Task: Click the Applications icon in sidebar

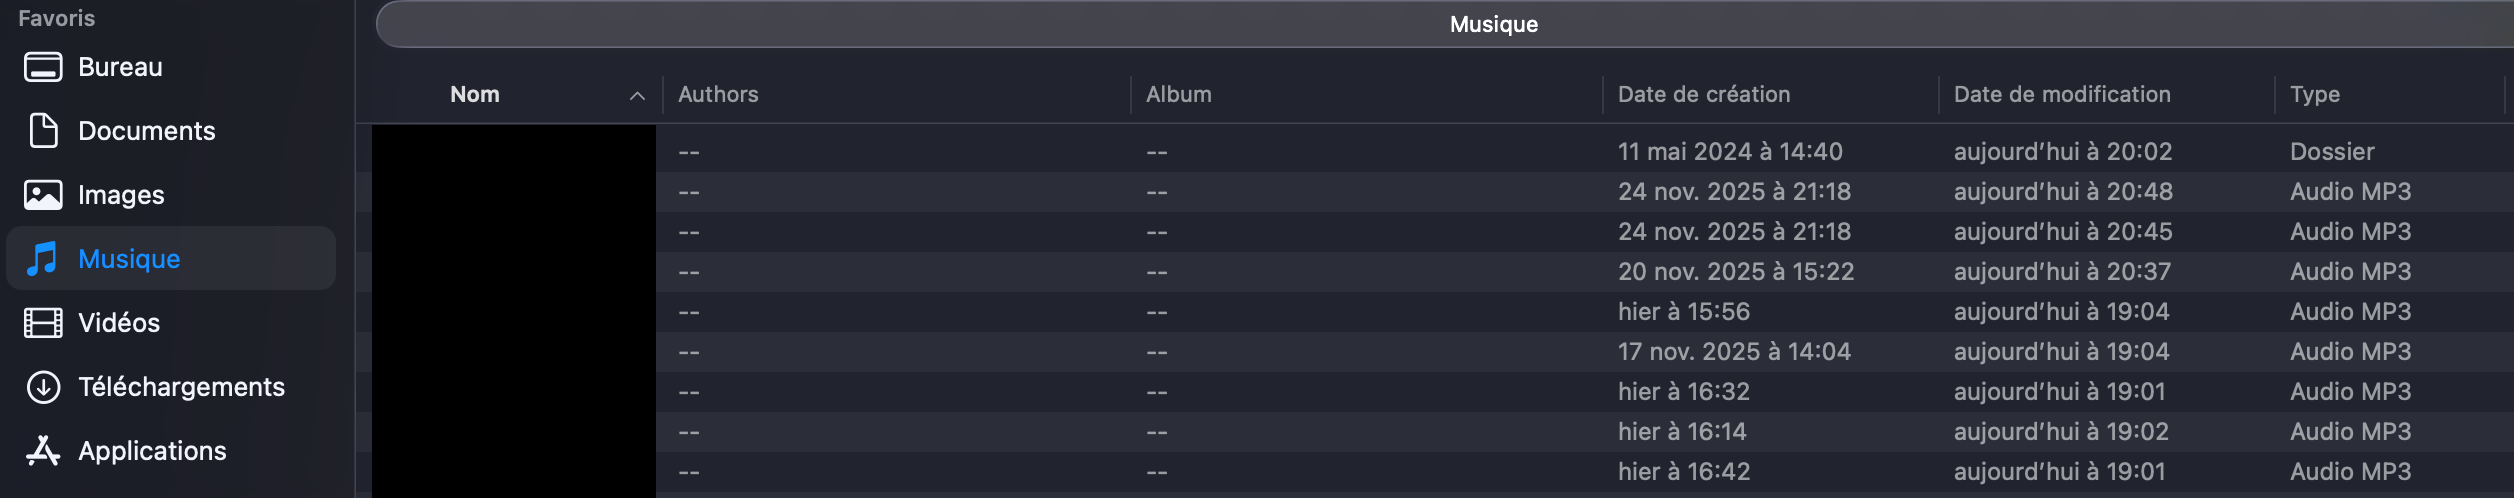Action: (43, 451)
